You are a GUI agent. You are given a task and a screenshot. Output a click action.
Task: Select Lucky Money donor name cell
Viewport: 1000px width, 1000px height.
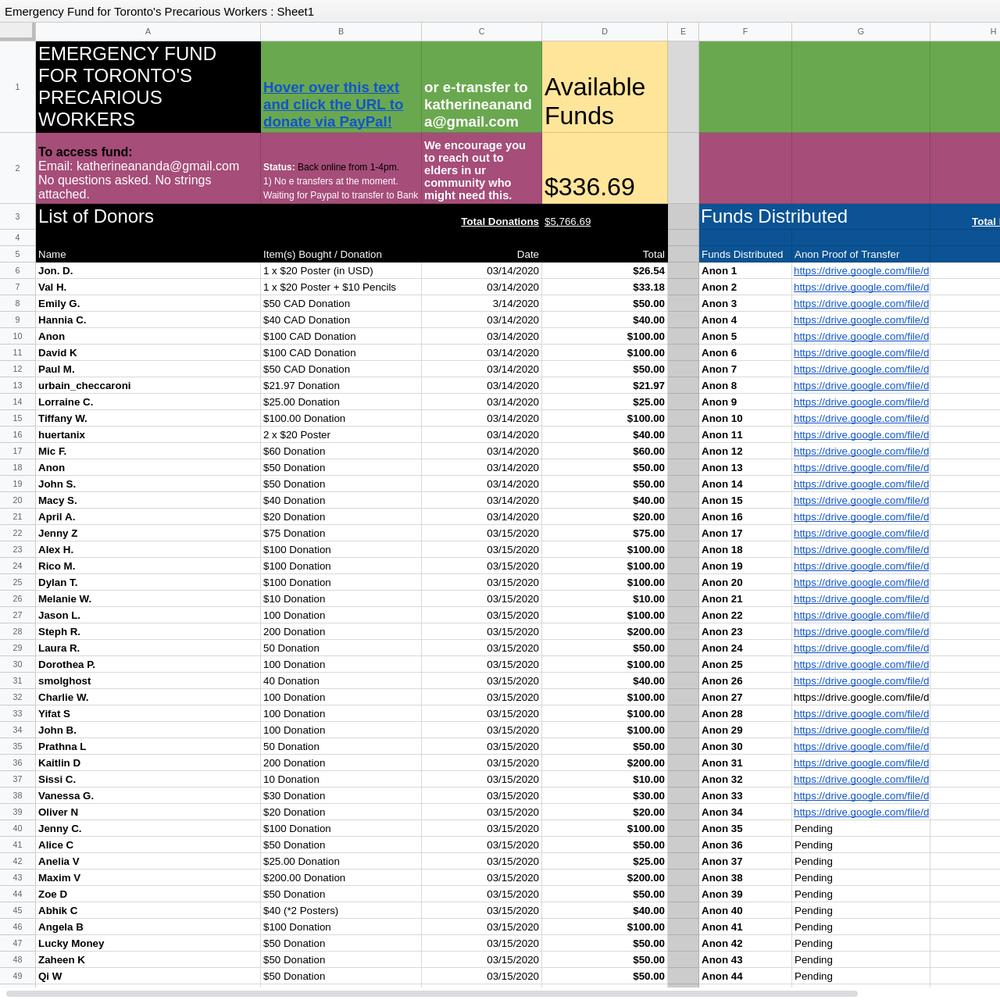[148, 943]
